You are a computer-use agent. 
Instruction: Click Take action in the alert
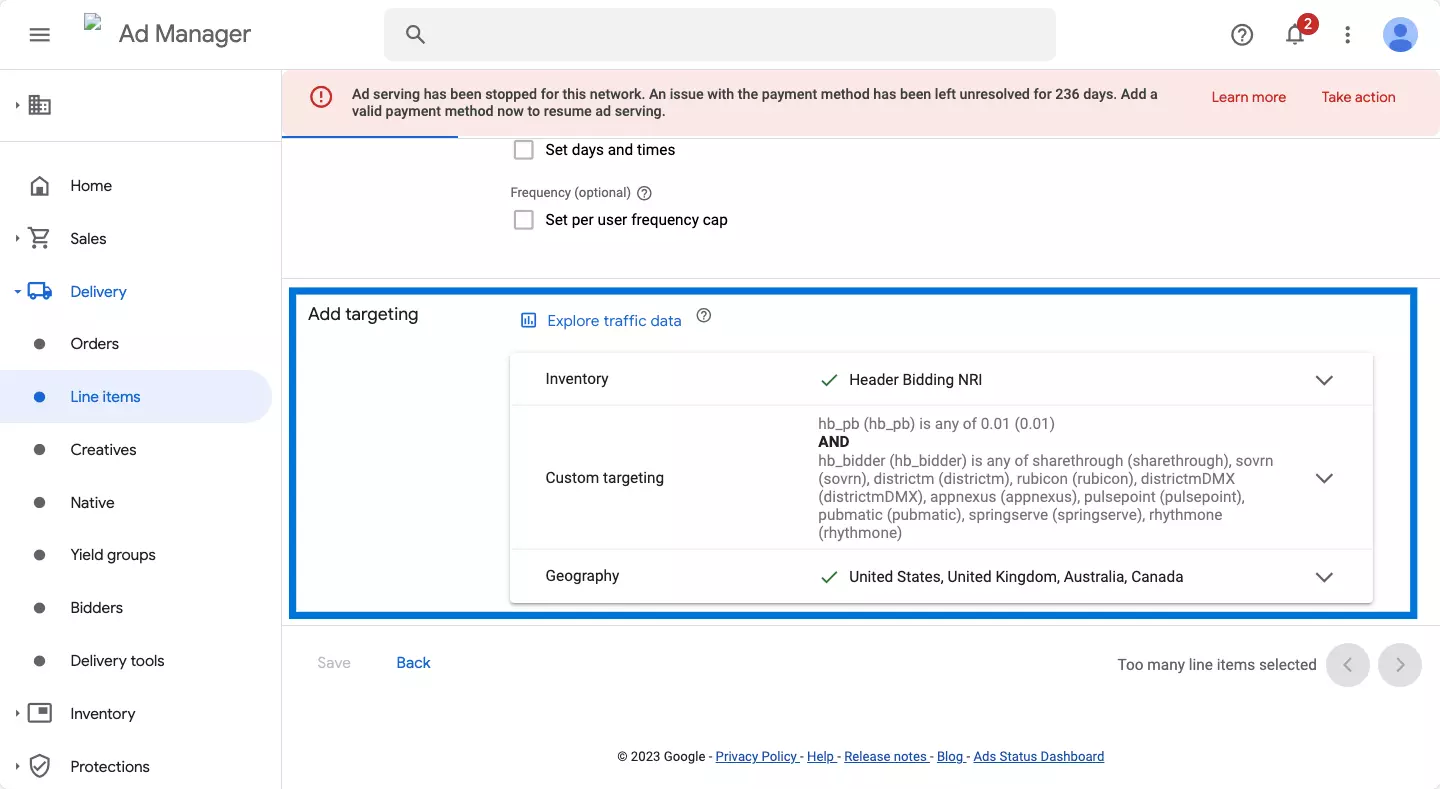point(1358,97)
